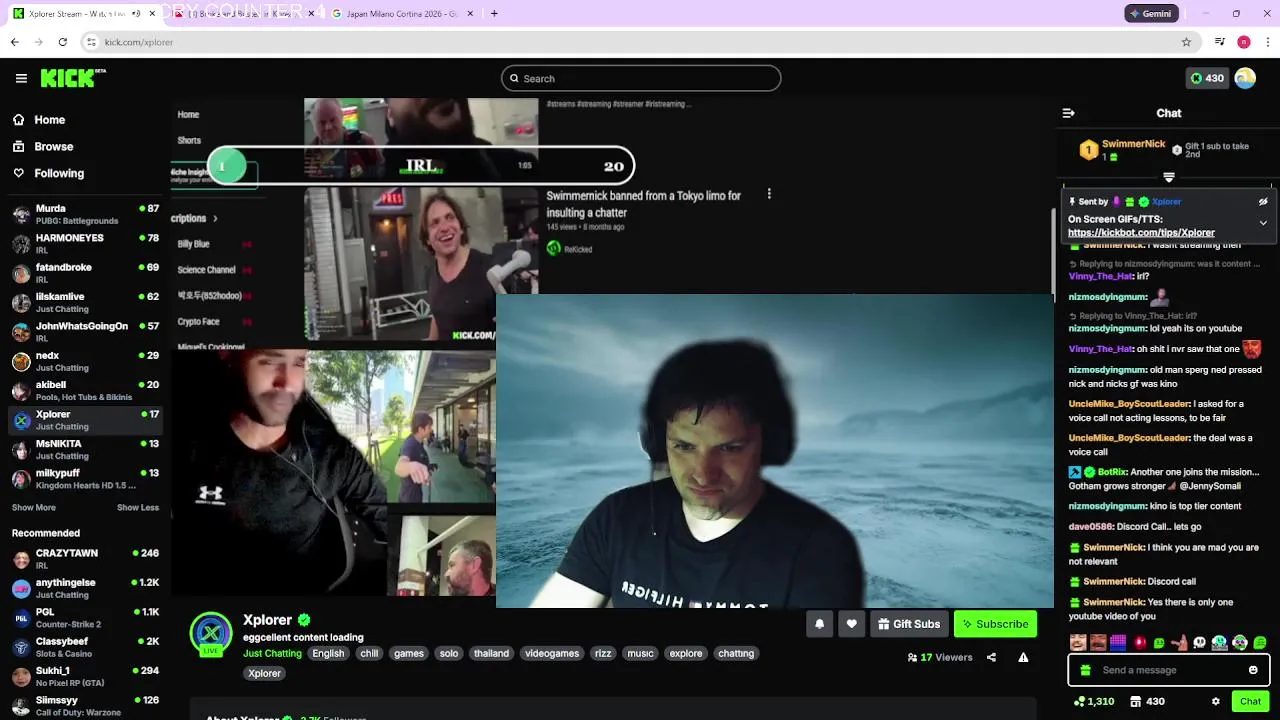
Task: Select the videogames tag
Action: click(x=552, y=654)
